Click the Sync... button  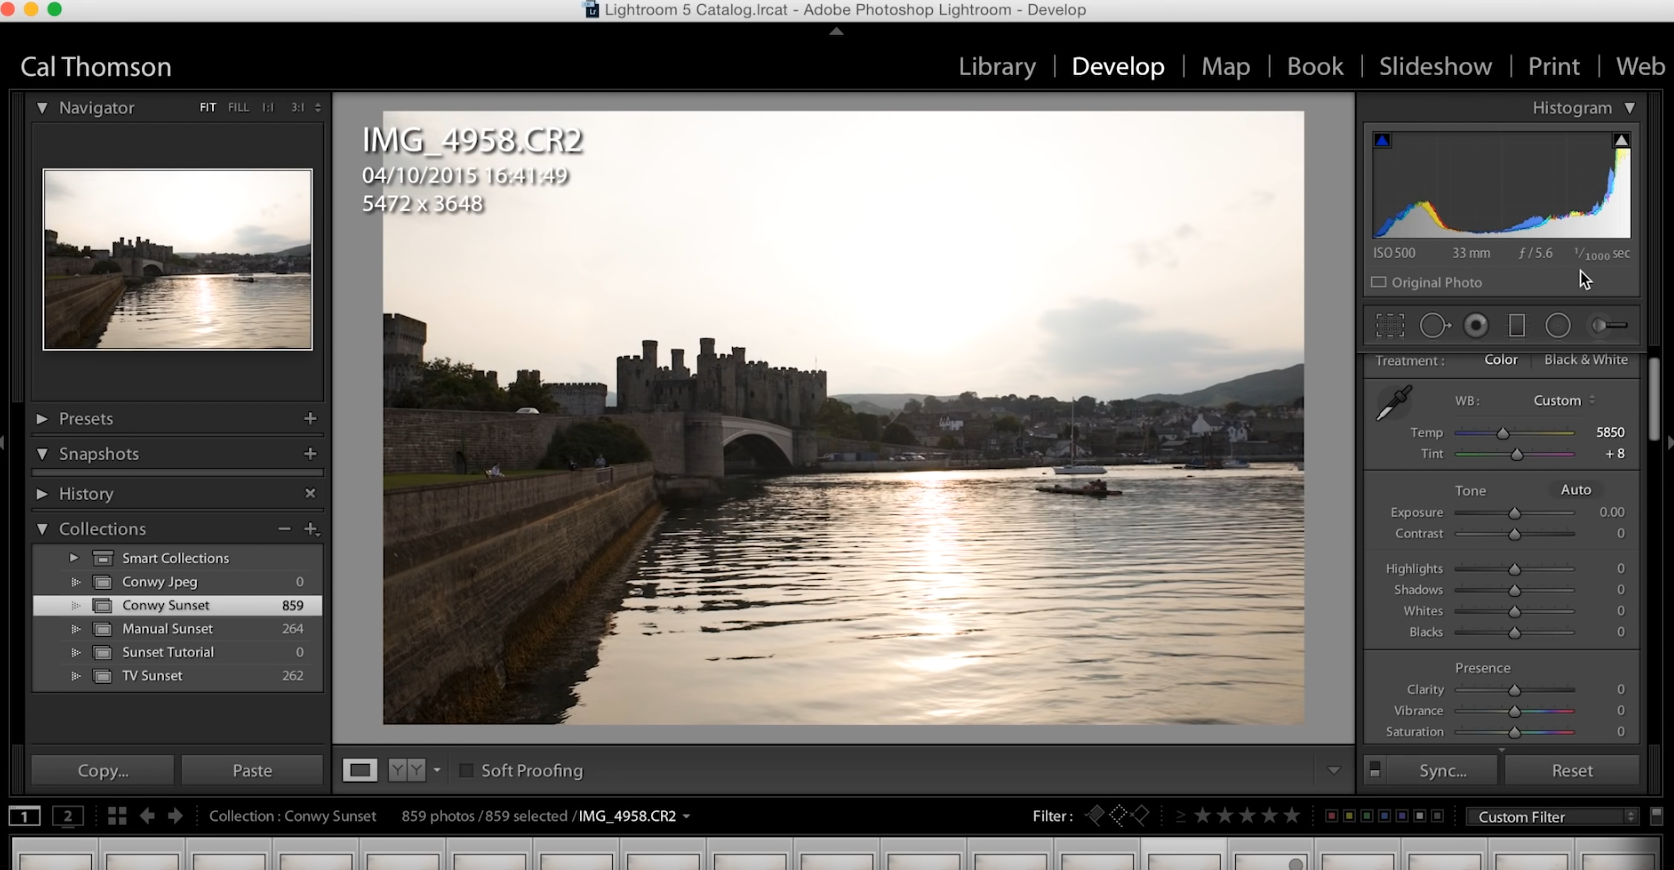pos(1443,770)
